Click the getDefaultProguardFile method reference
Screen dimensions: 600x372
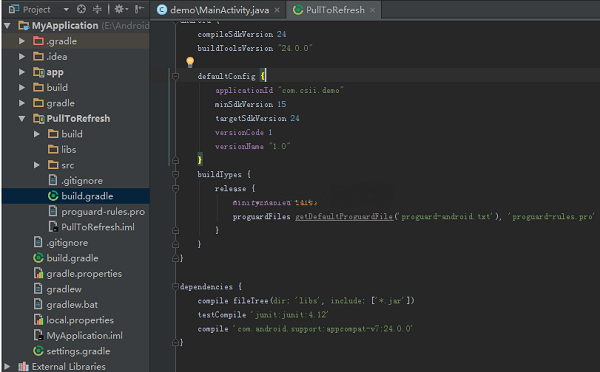pyautogui.click(x=344, y=217)
